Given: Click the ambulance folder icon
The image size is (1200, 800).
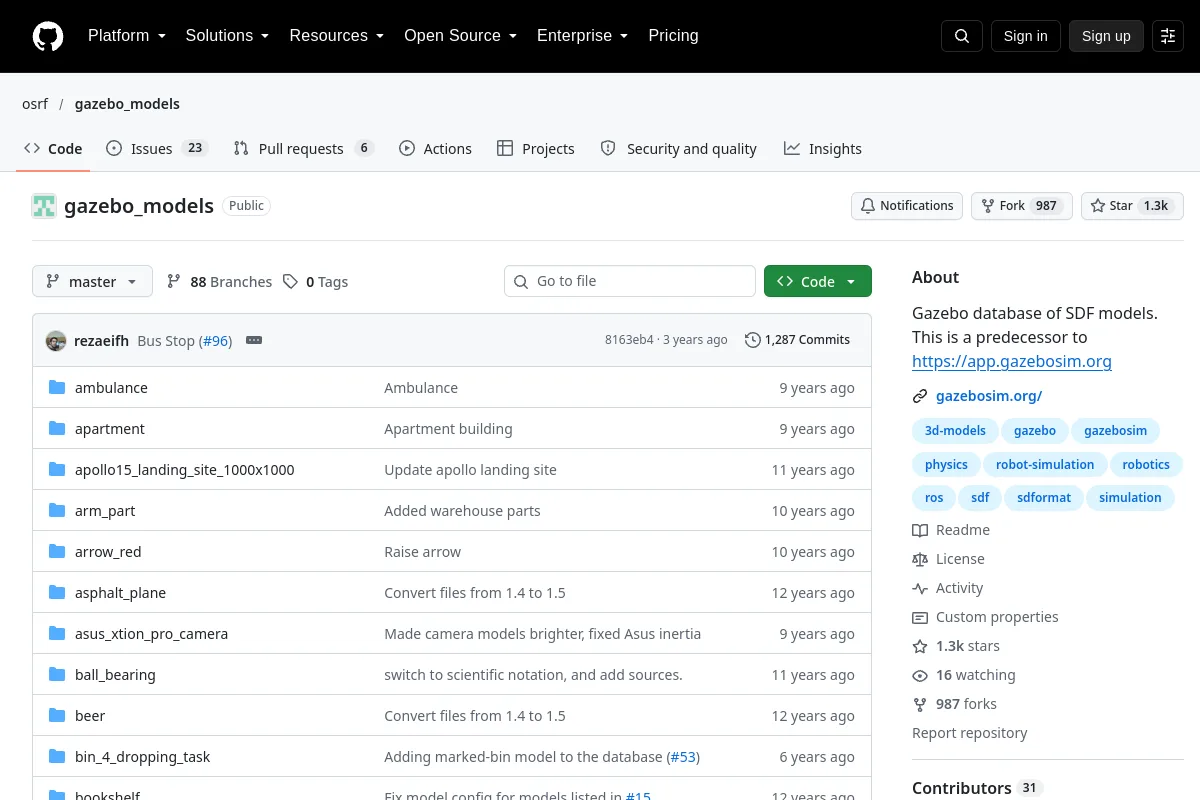Looking at the screenshot, I should 57,388.
